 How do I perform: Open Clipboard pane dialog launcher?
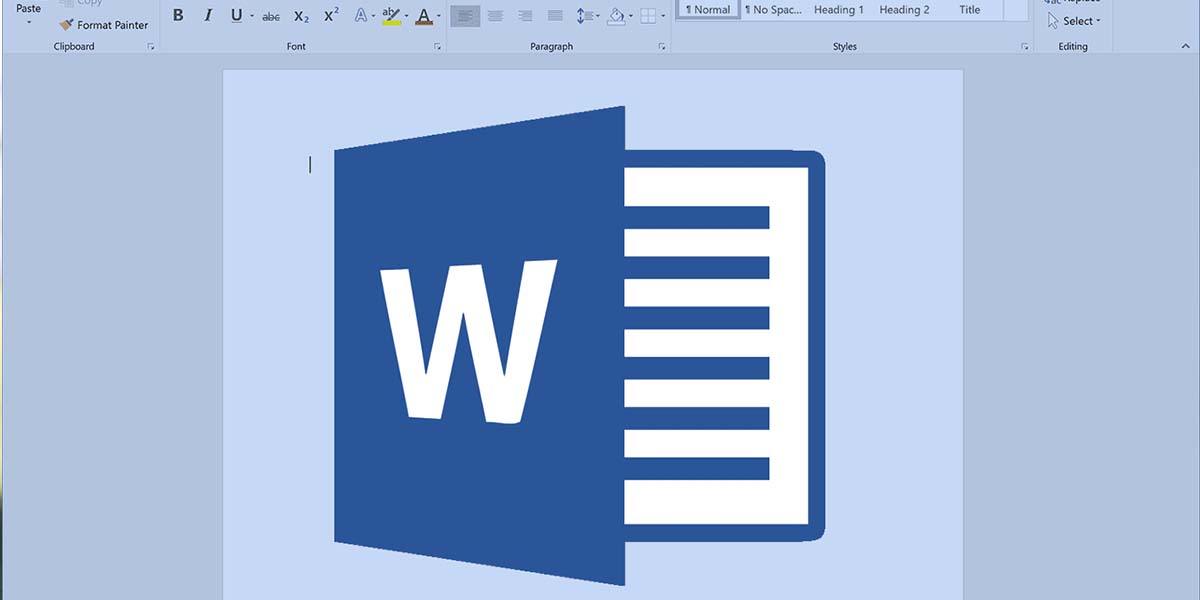pyautogui.click(x=151, y=47)
